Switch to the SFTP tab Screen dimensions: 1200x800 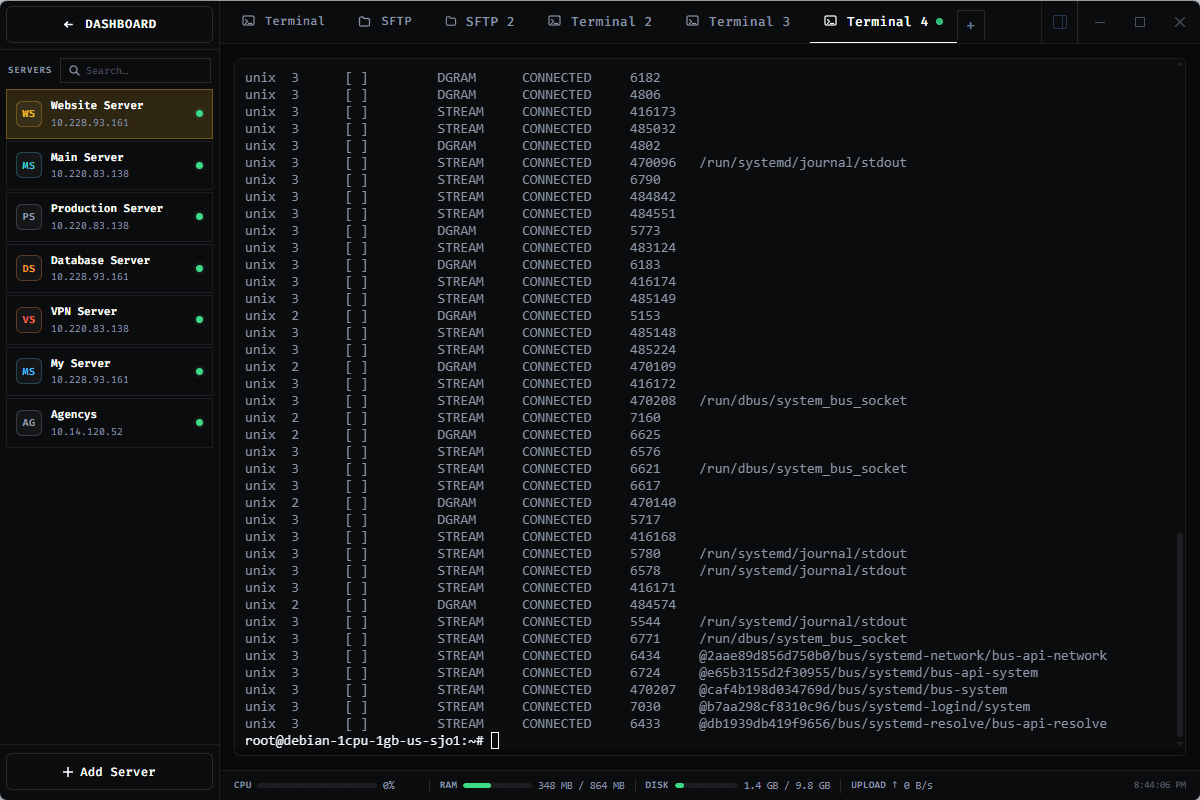(384, 21)
